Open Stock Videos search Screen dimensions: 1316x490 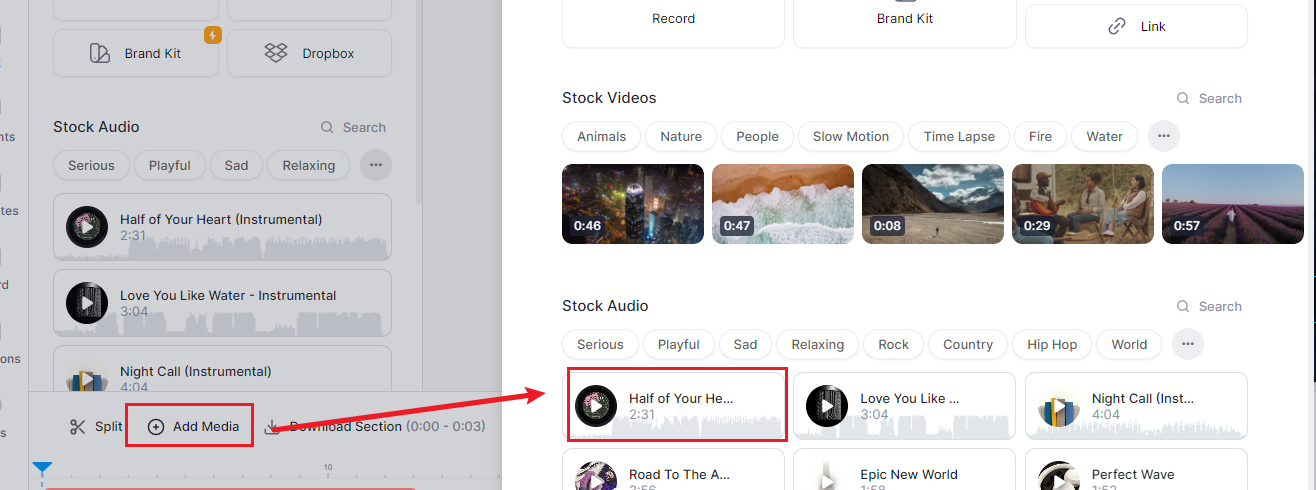[x=1209, y=98]
